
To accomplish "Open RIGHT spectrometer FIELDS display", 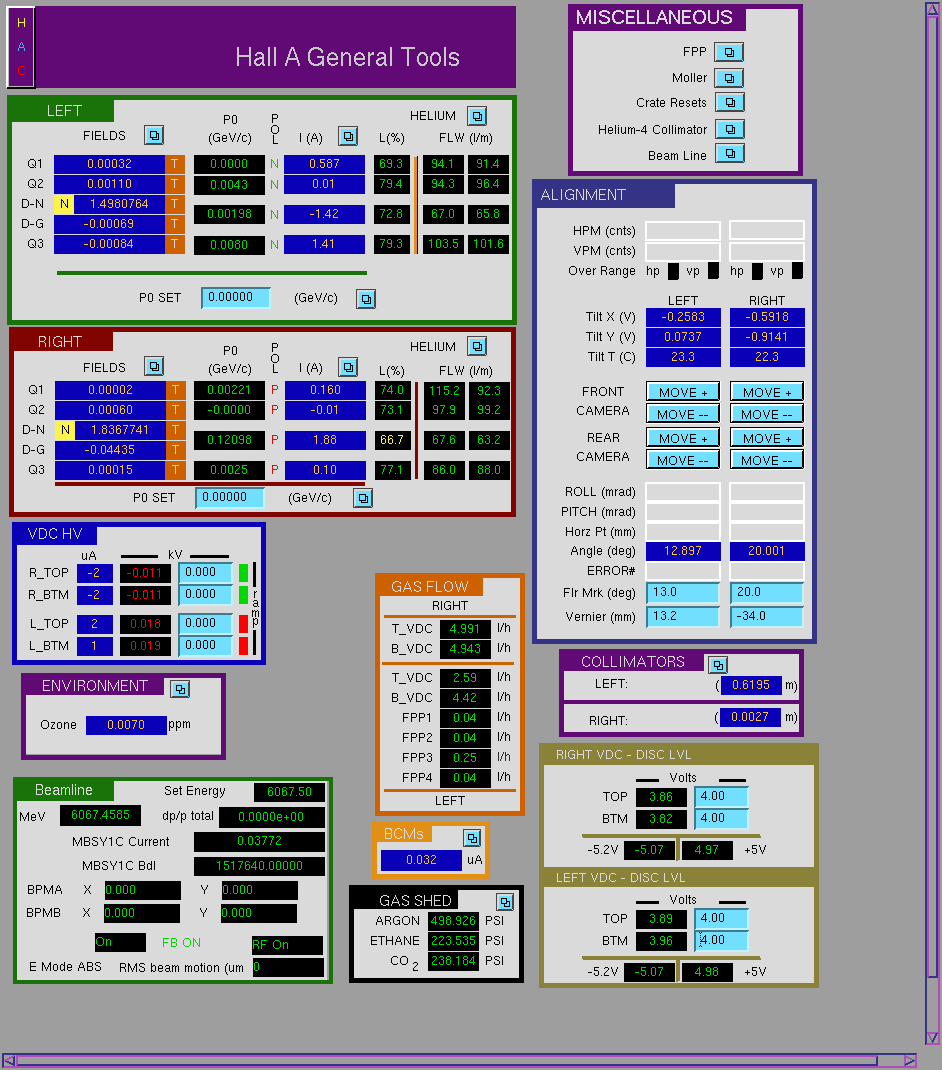I will [x=154, y=366].
